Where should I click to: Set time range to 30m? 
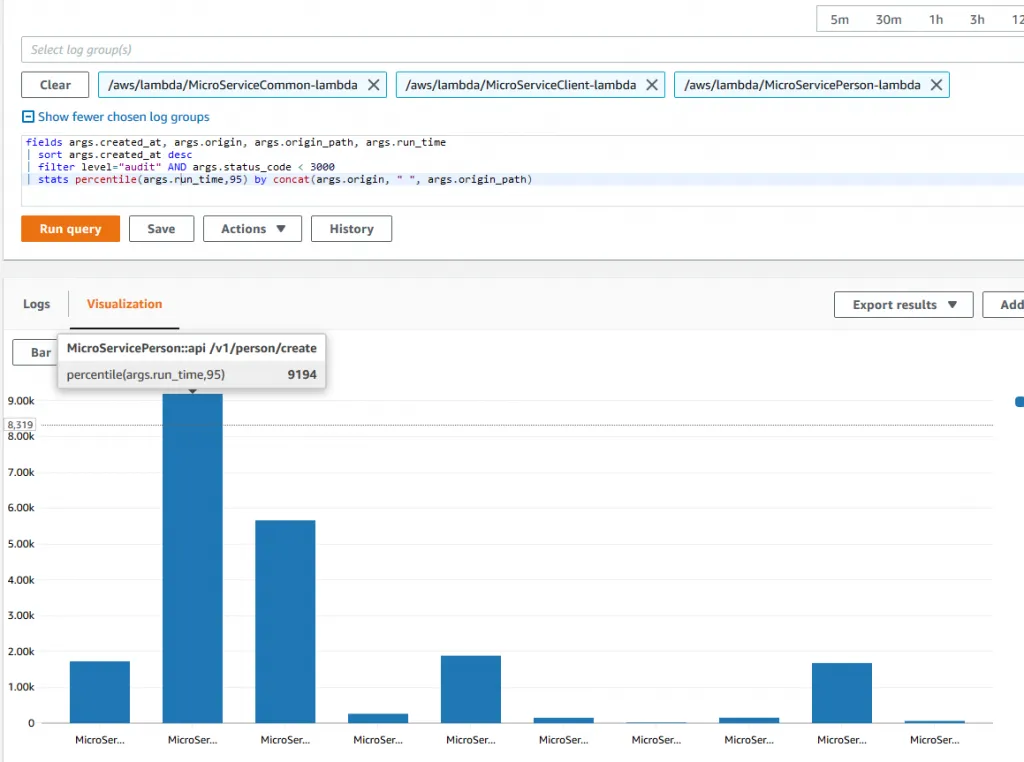888,20
